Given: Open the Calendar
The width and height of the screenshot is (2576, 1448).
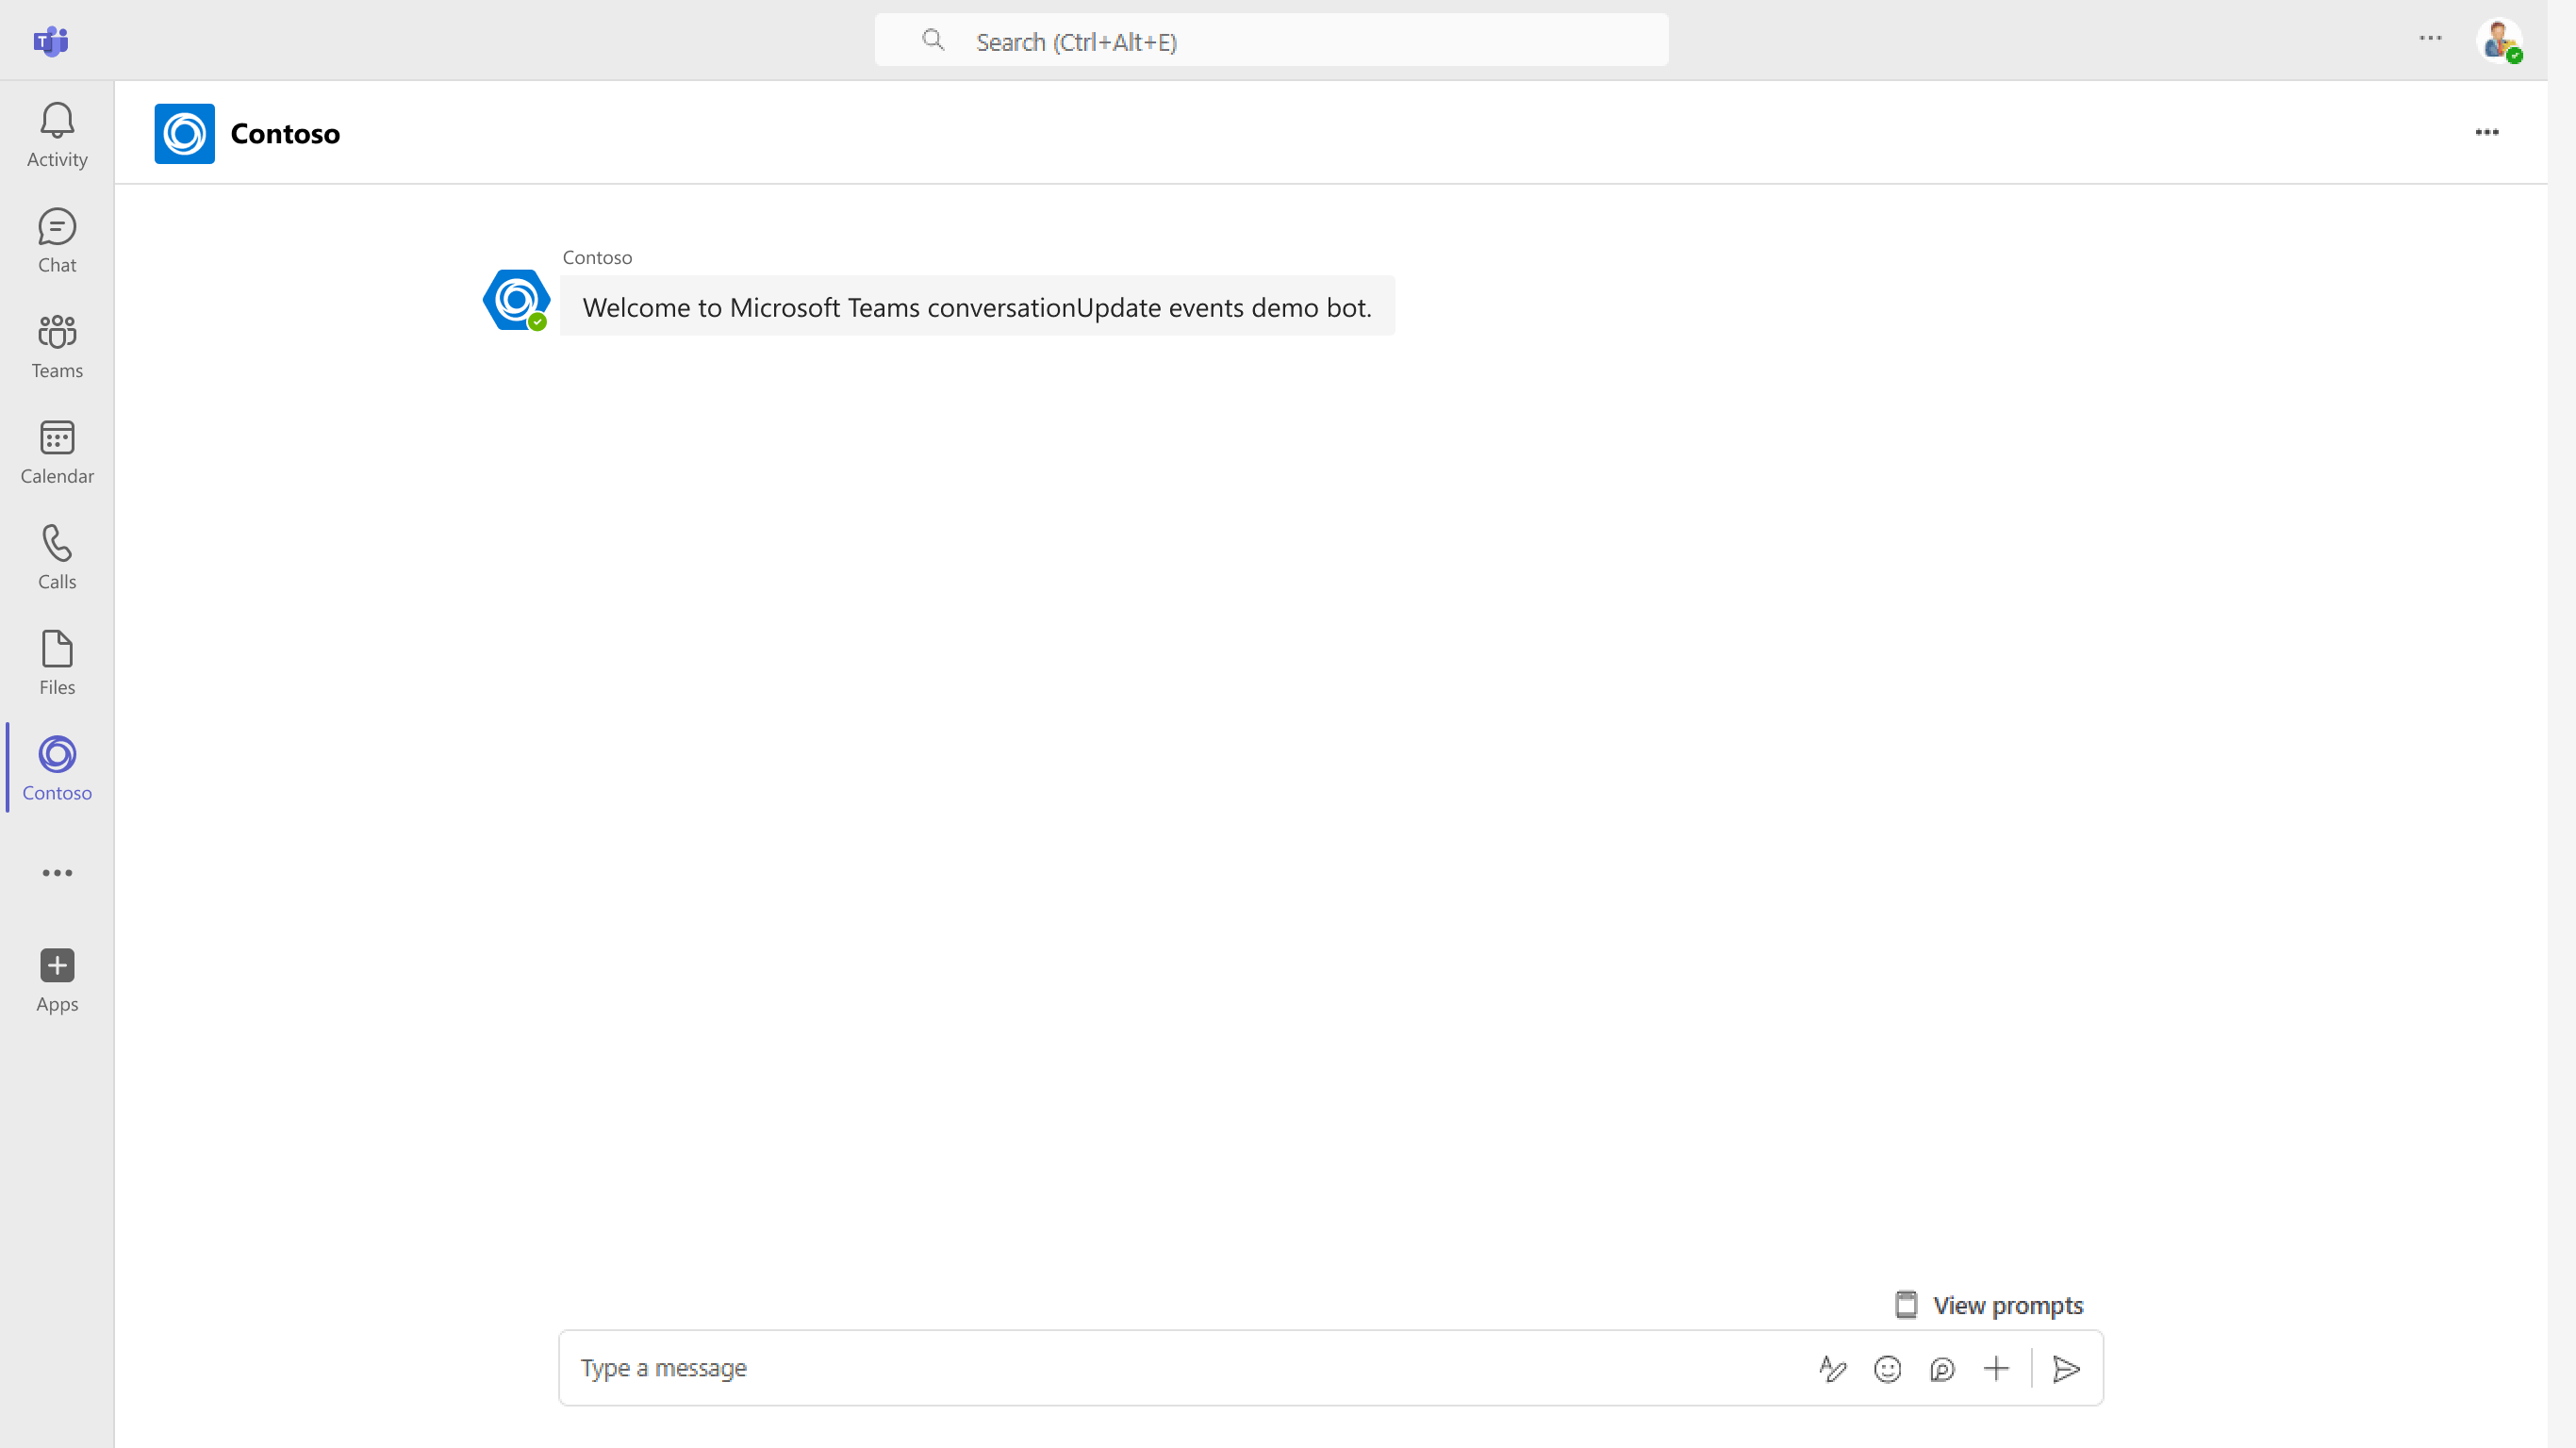Looking at the screenshot, I should click(x=56, y=452).
